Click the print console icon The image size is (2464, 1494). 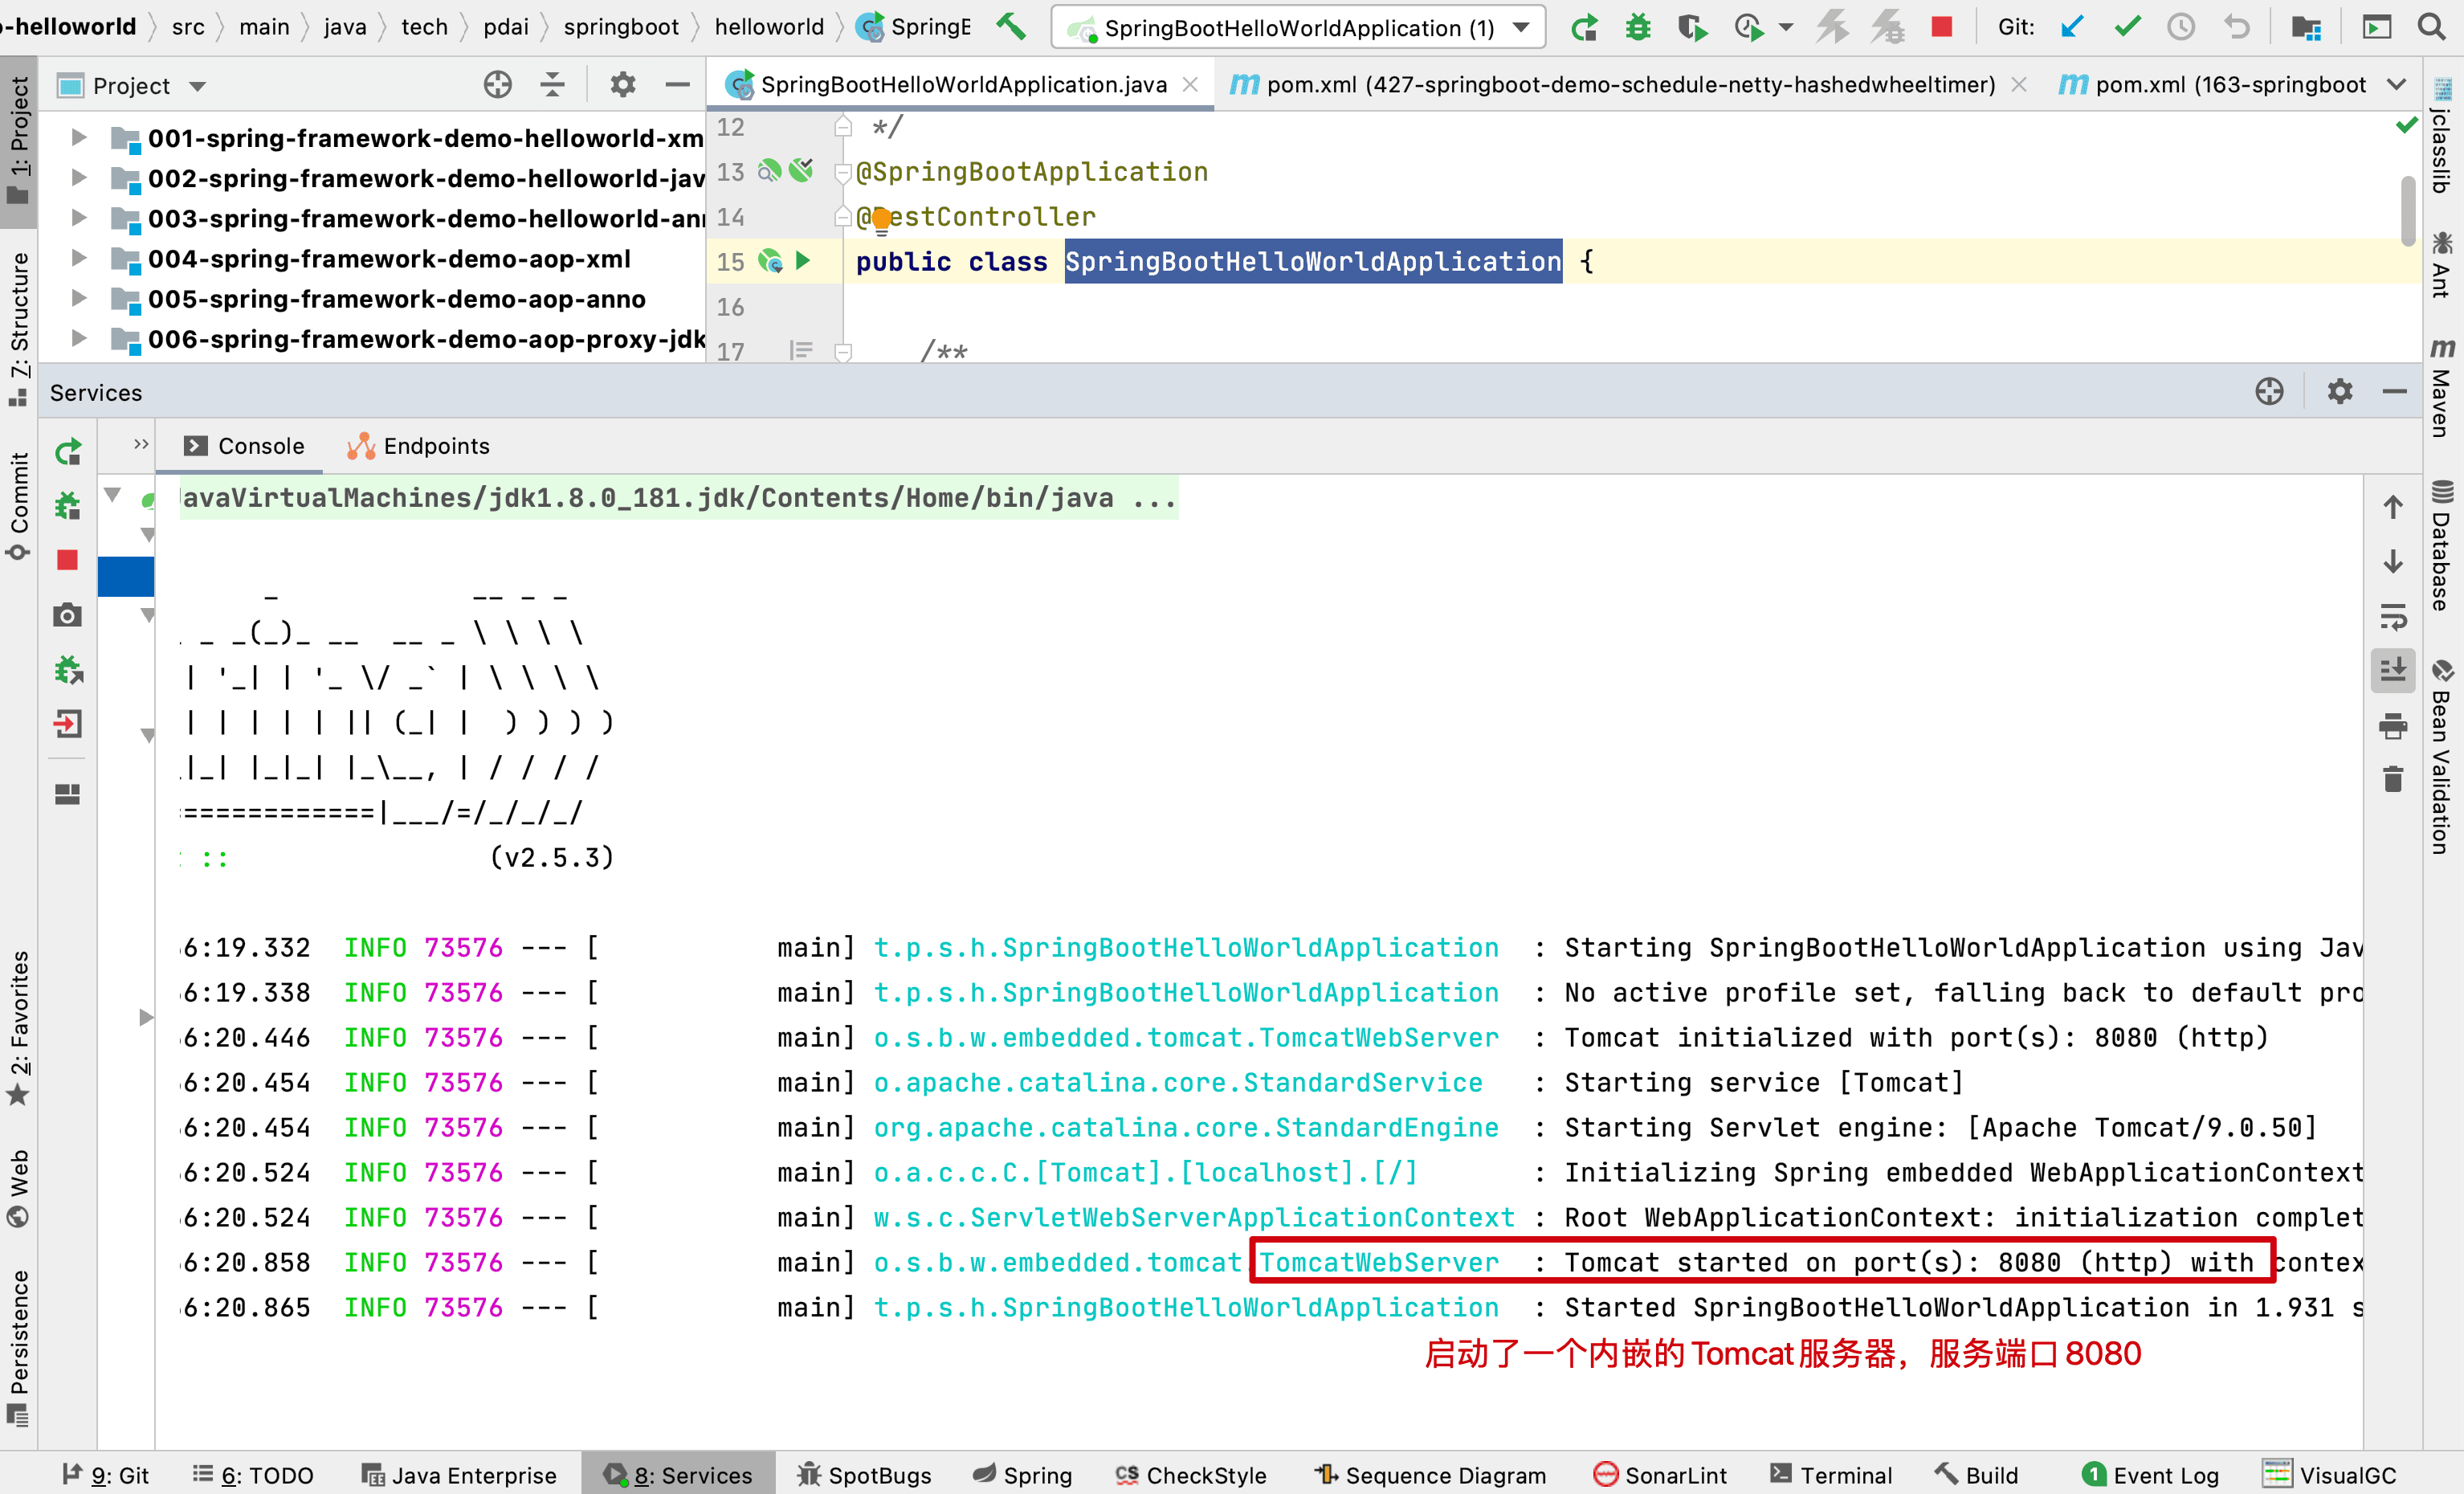click(x=2392, y=725)
